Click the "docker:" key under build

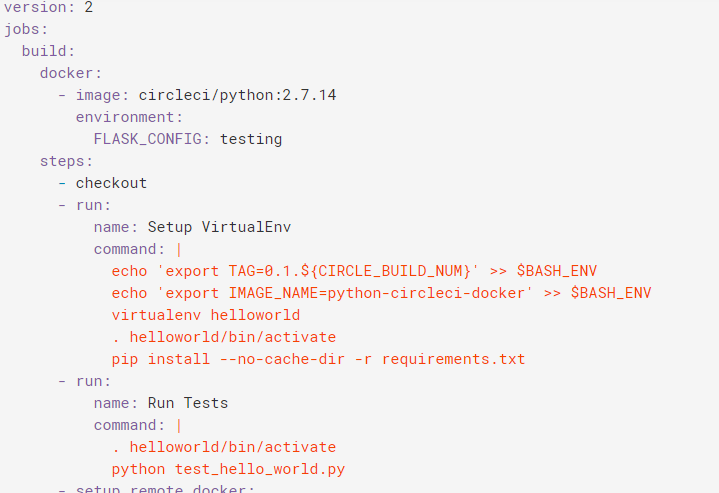[71, 73]
